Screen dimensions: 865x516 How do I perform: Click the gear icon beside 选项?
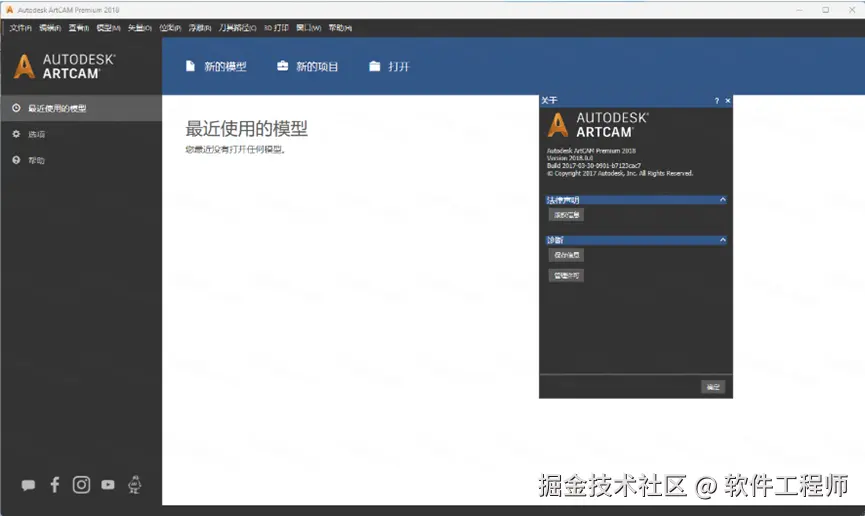16,134
